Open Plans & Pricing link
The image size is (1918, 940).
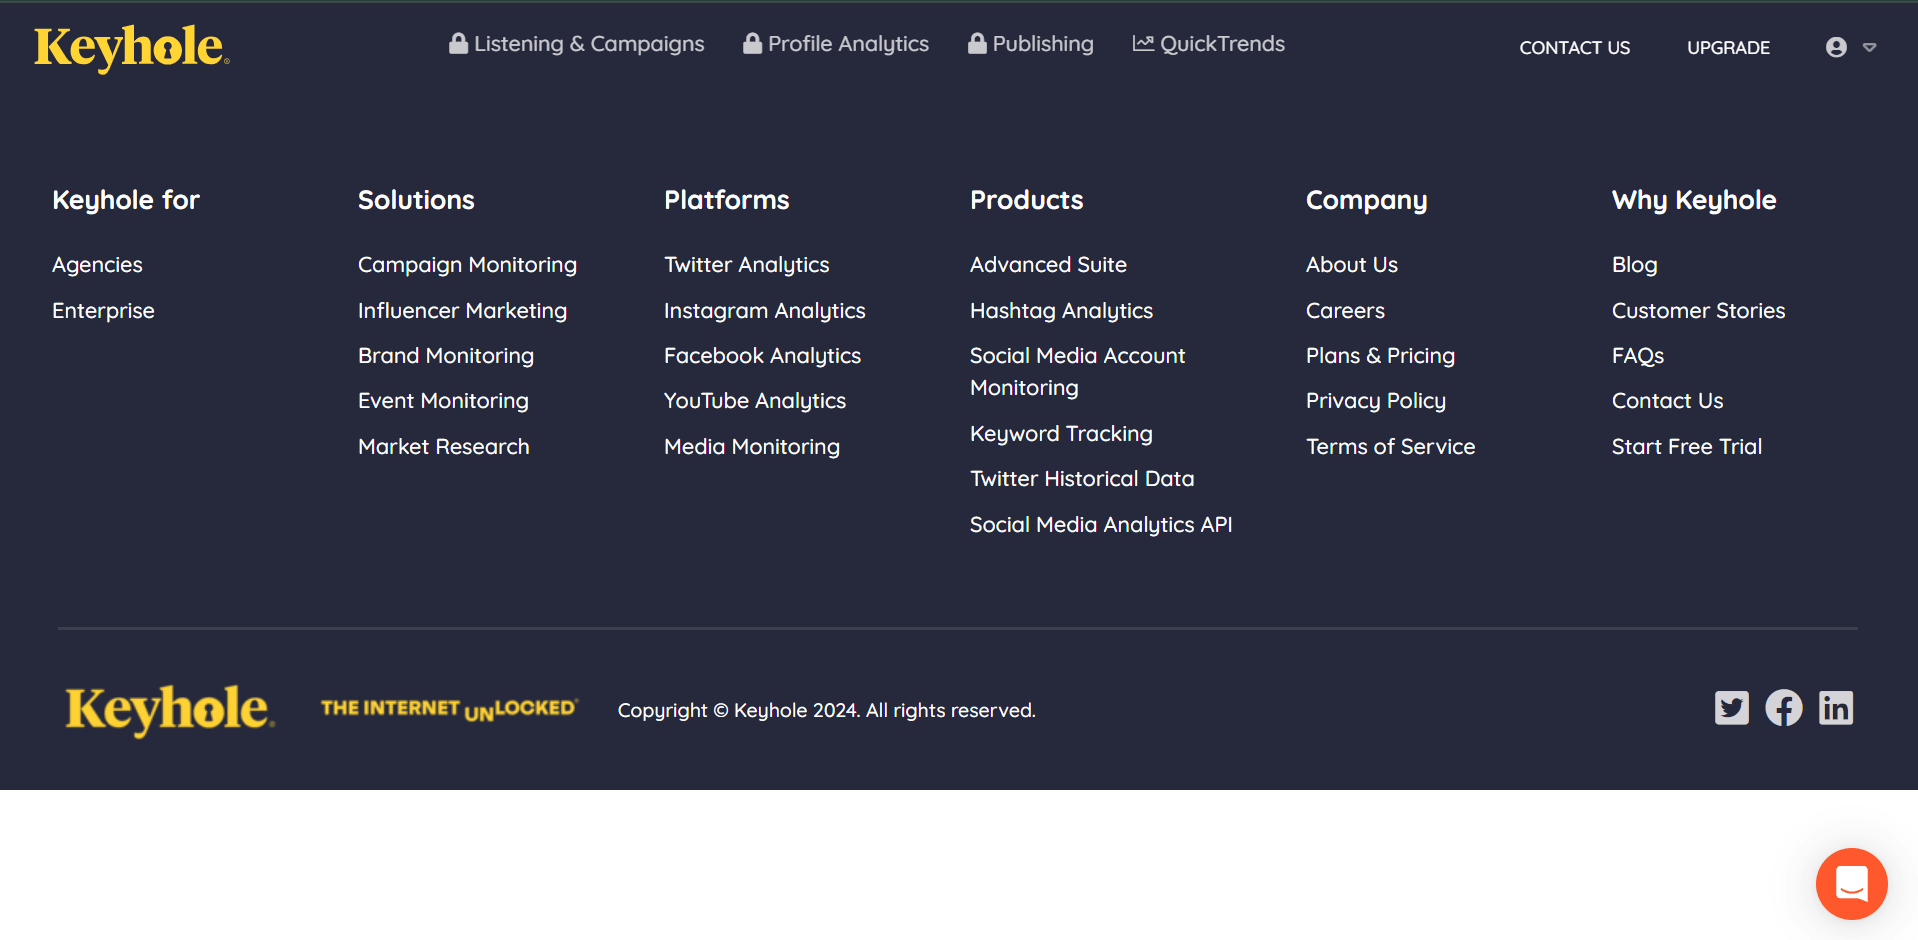click(1380, 356)
